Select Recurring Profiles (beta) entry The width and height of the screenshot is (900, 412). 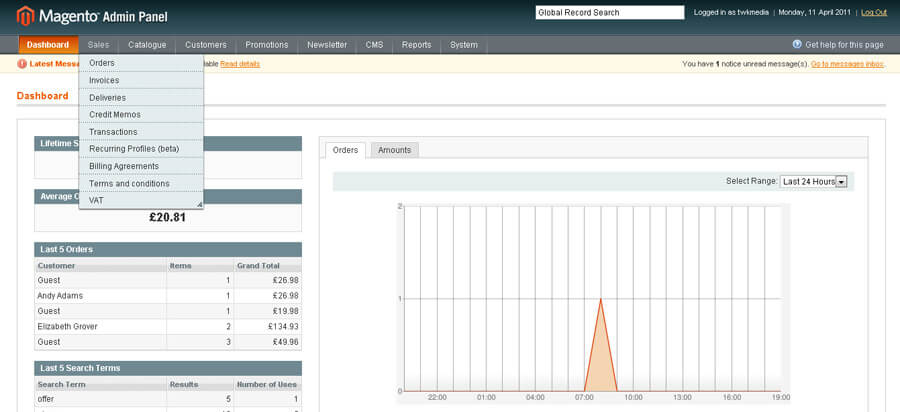141,149
